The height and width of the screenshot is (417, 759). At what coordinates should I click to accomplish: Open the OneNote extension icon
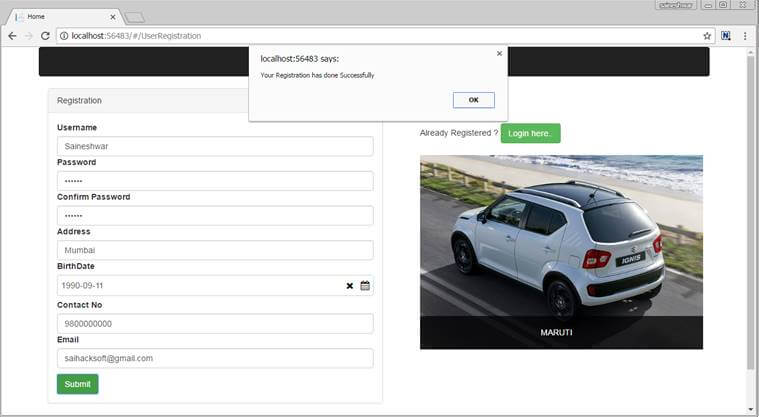pos(726,35)
